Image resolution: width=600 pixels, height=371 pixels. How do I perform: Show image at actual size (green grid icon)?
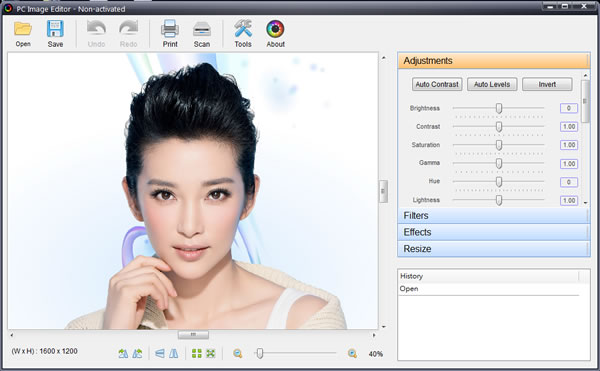(x=197, y=353)
